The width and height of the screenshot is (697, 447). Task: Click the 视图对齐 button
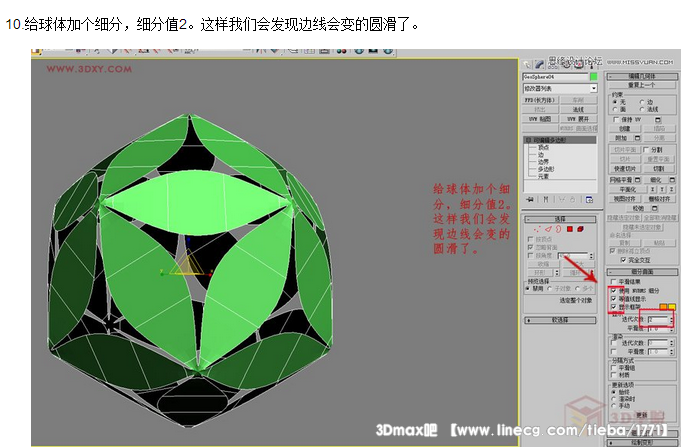pyautogui.click(x=625, y=199)
